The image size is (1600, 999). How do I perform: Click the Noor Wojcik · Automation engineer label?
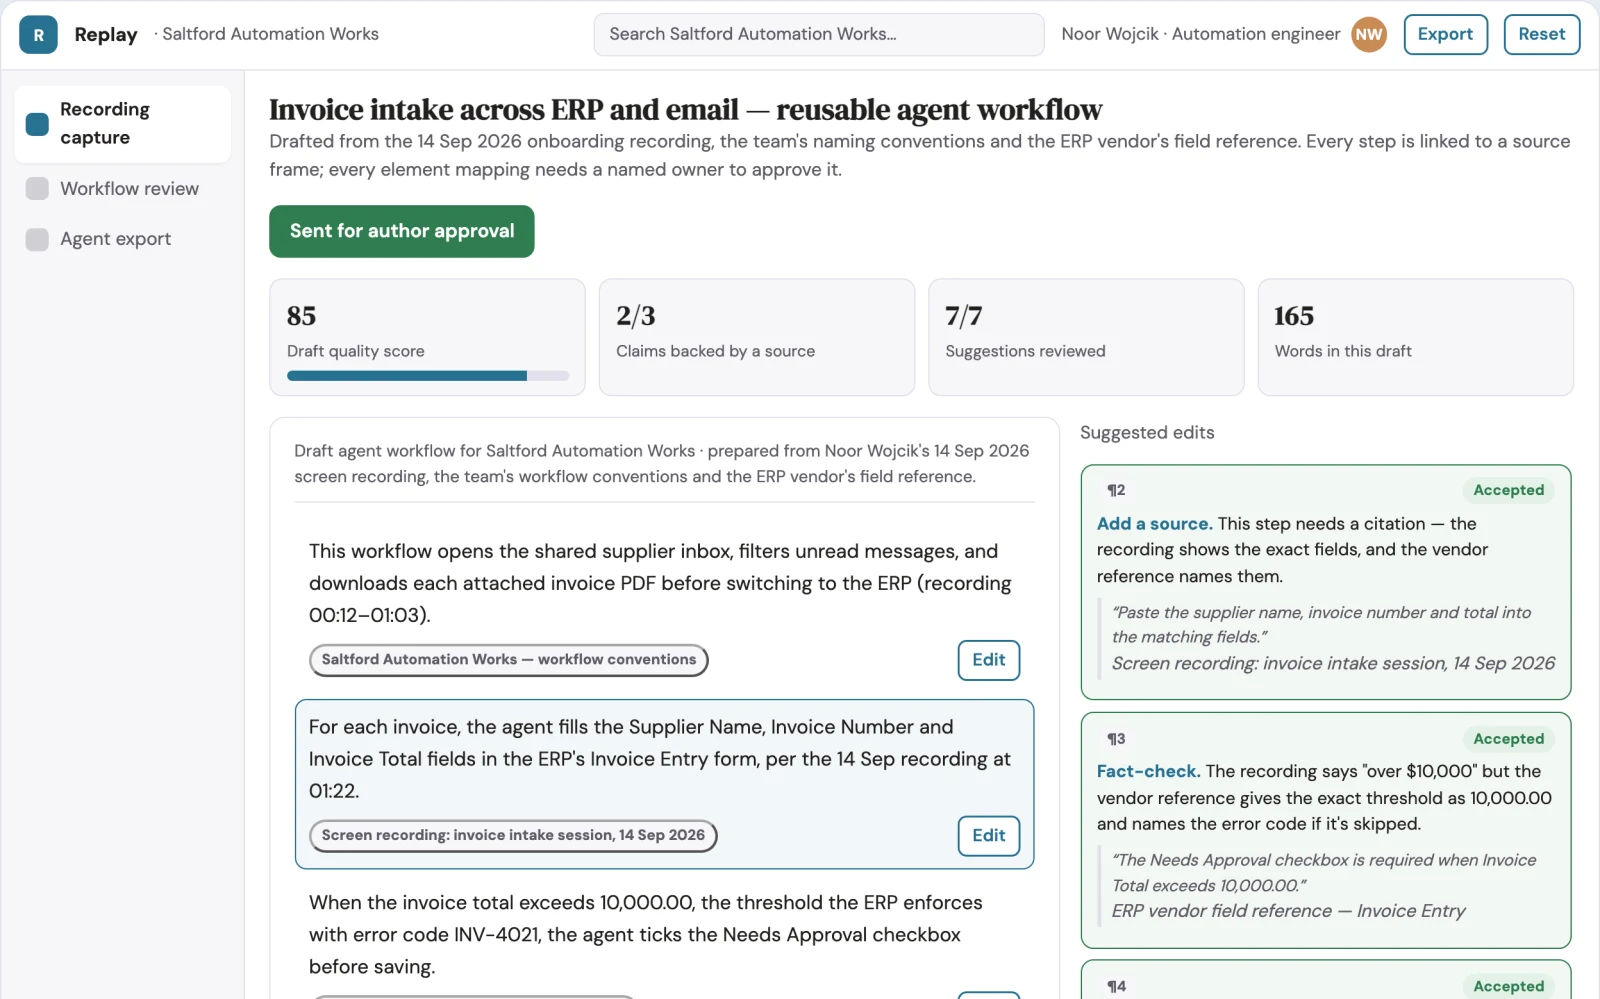point(1200,34)
